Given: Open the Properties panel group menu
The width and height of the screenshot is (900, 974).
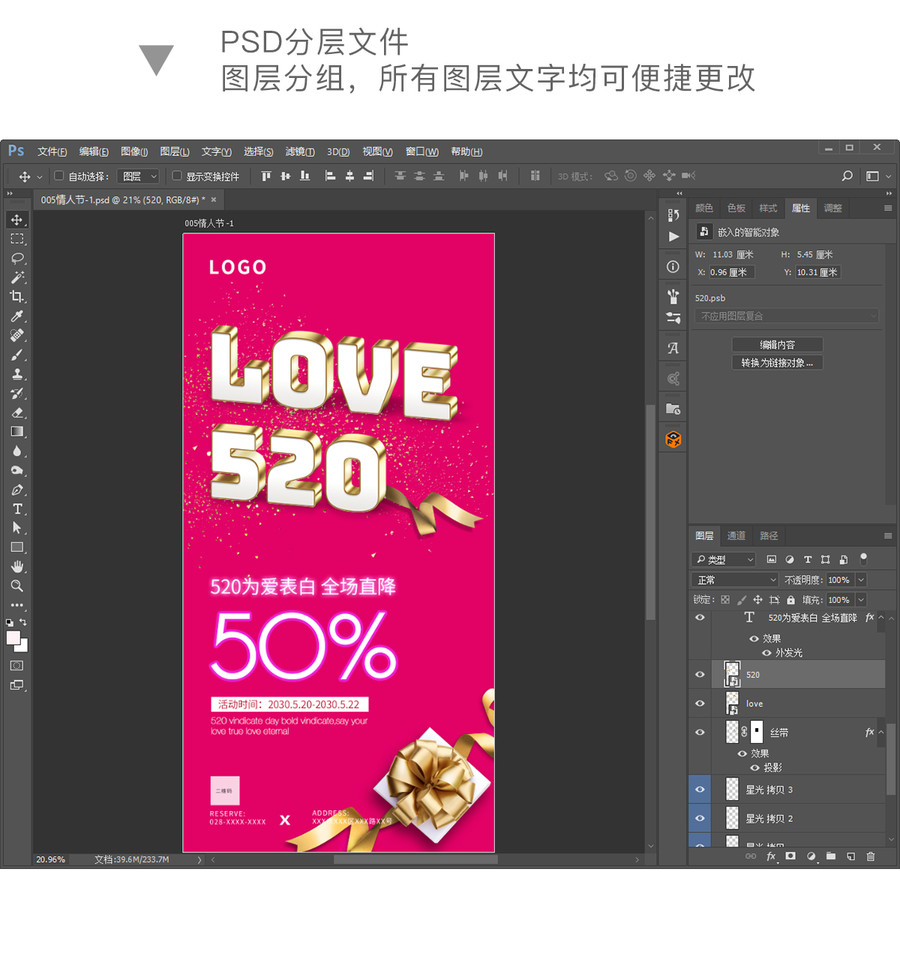Looking at the screenshot, I should tap(888, 208).
